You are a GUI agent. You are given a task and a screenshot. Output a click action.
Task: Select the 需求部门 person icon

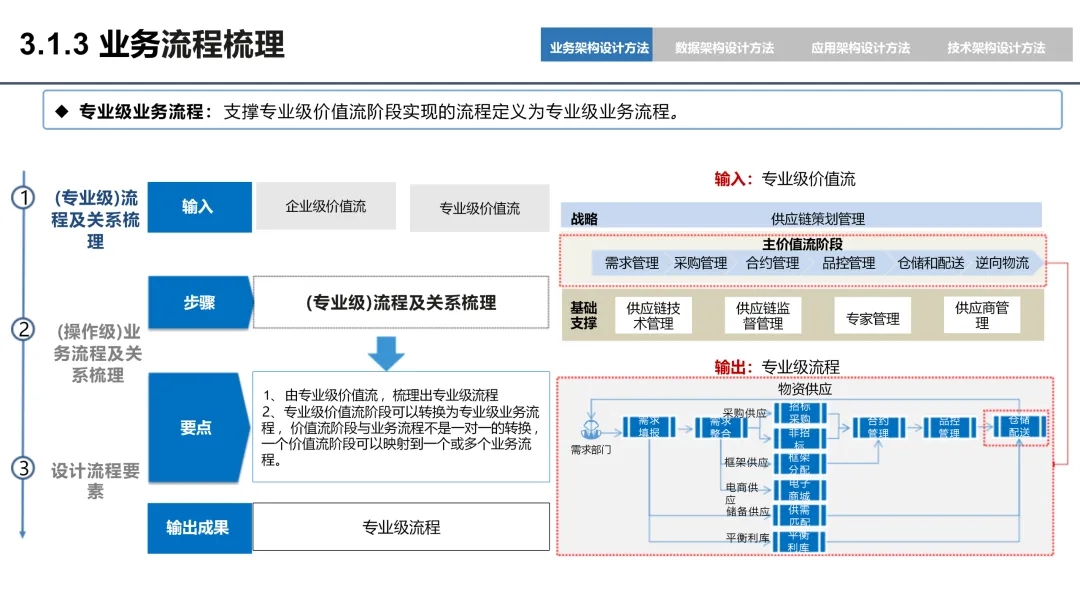point(590,429)
